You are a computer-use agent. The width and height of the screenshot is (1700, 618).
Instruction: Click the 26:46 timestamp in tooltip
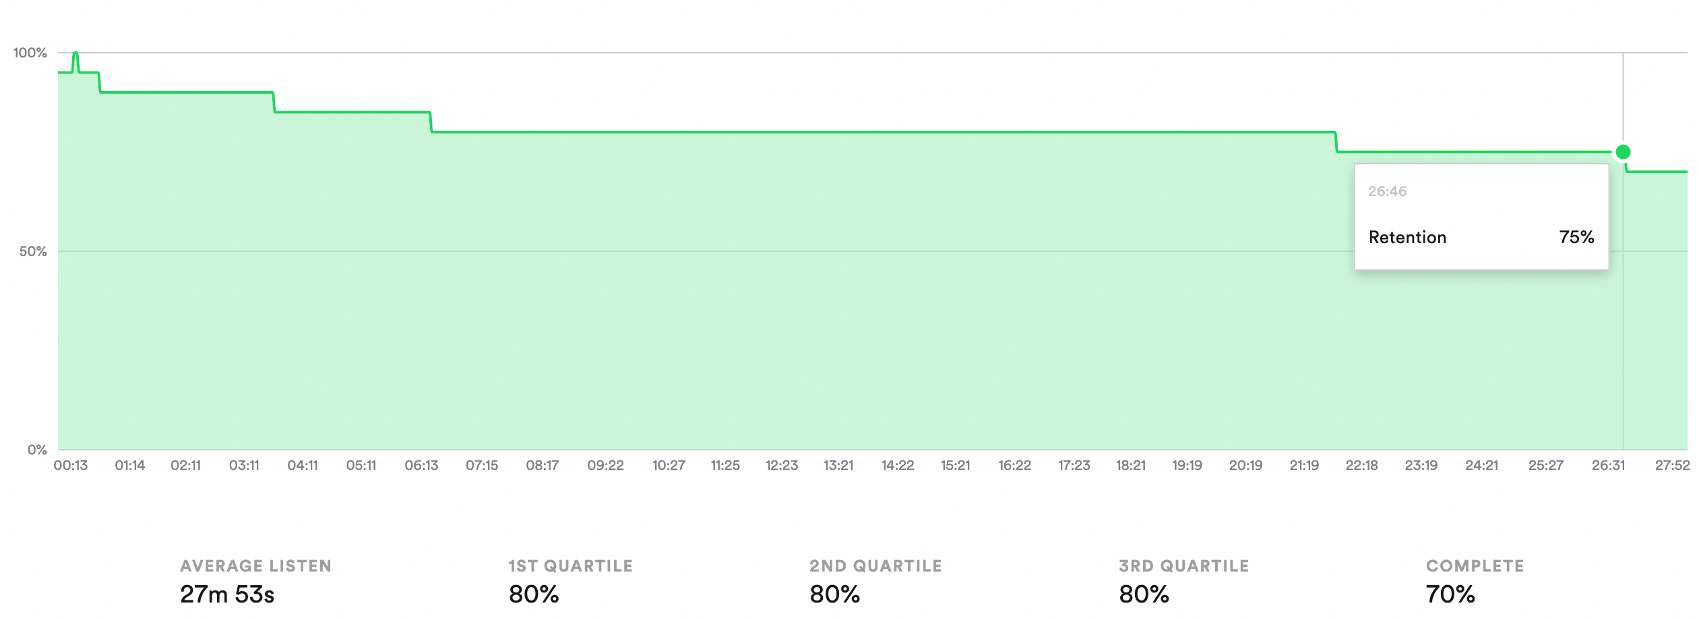pos(1387,191)
